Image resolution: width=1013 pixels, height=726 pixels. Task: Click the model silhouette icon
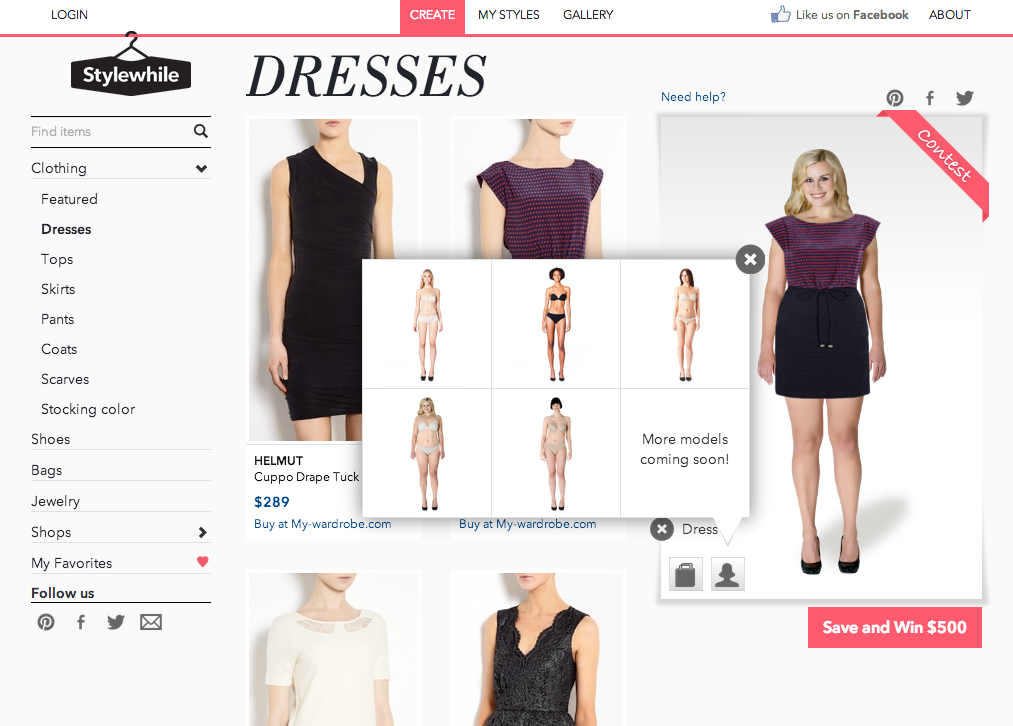(728, 574)
